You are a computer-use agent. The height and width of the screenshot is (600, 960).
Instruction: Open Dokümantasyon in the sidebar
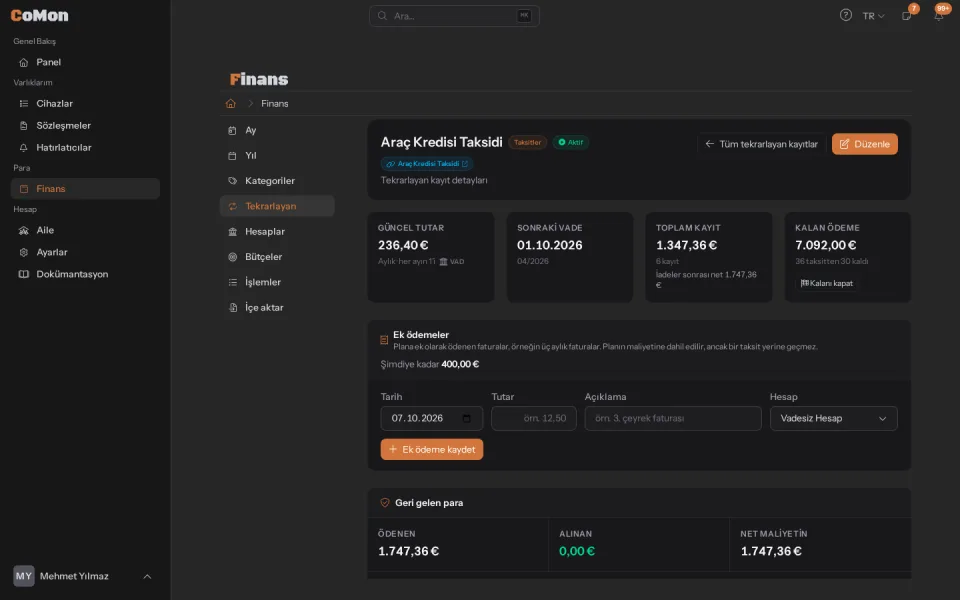click(85, 274)
